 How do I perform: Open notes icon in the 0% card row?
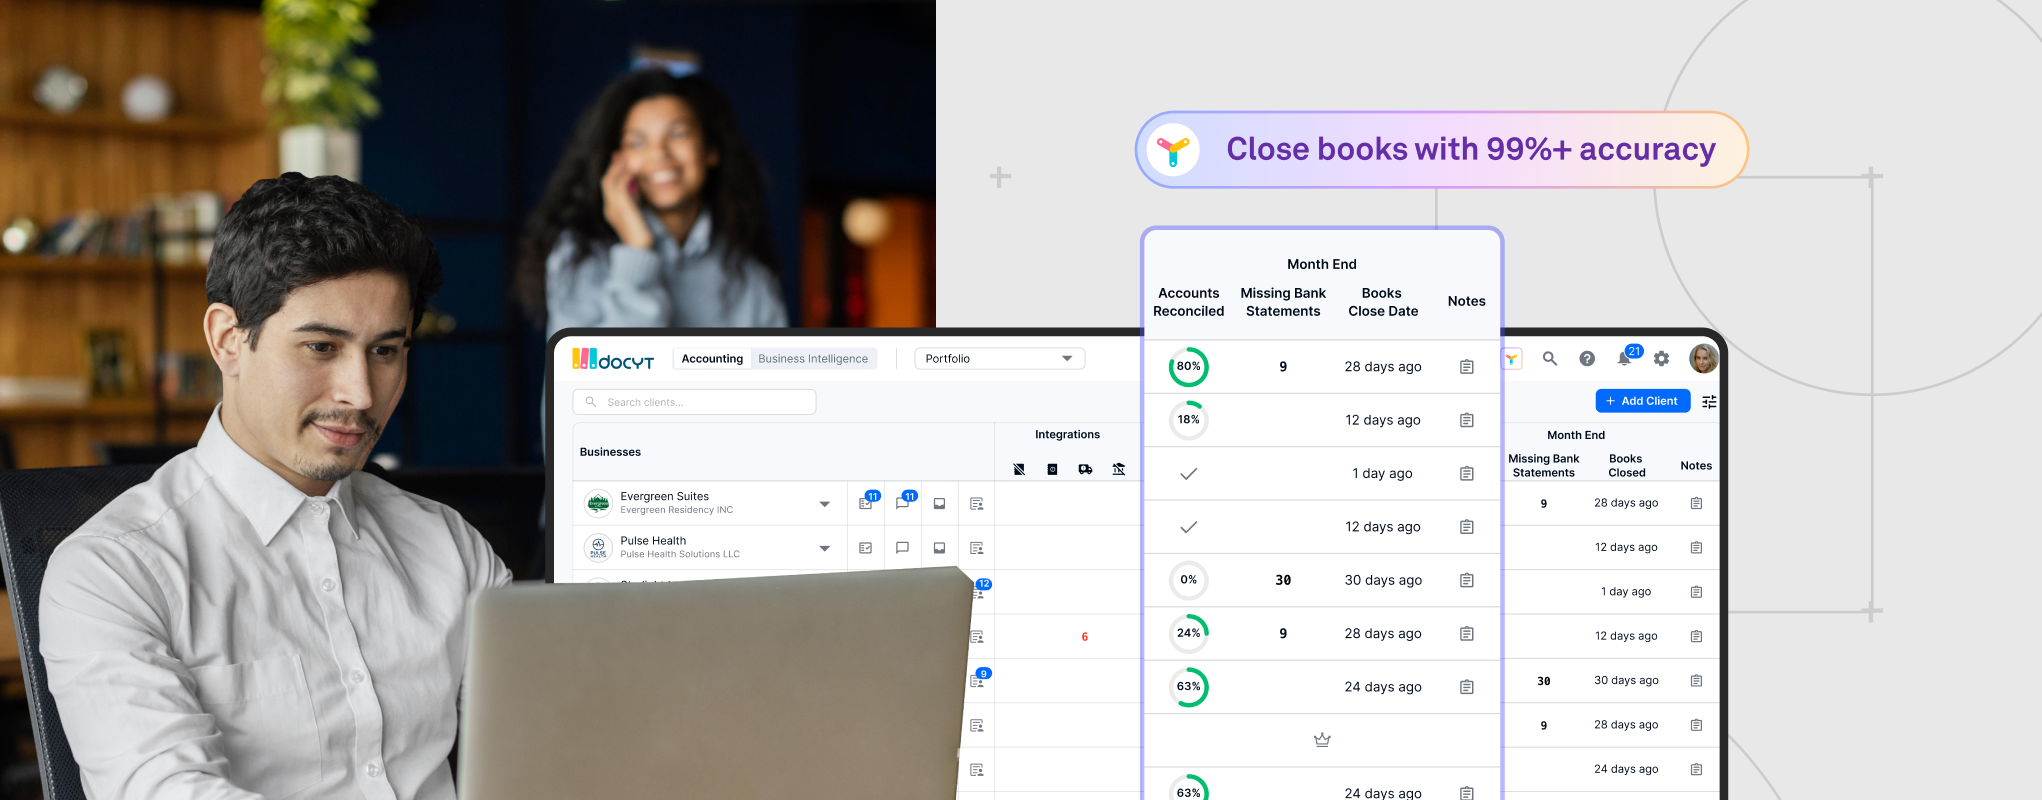coord(1466,580)
